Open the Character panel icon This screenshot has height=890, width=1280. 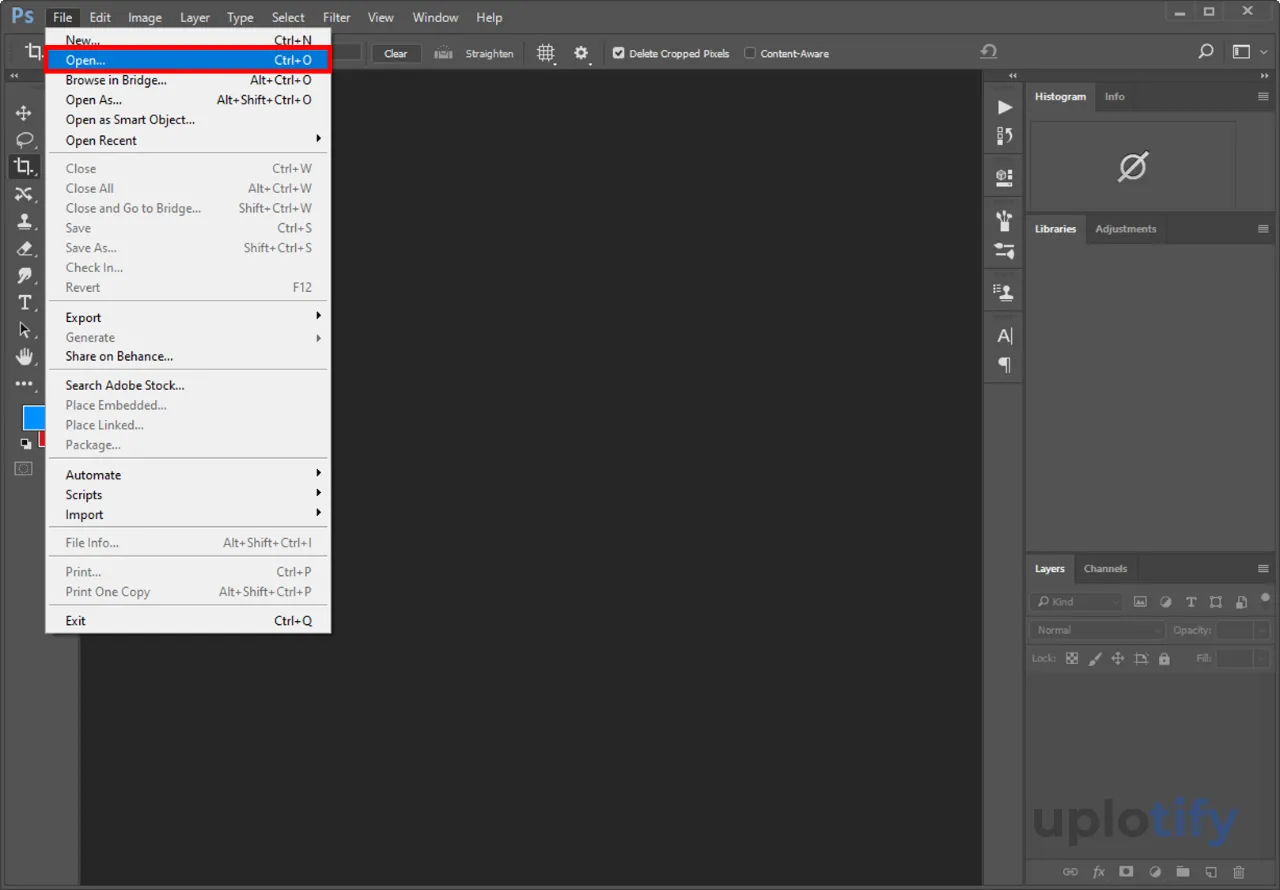[1005, 336]
